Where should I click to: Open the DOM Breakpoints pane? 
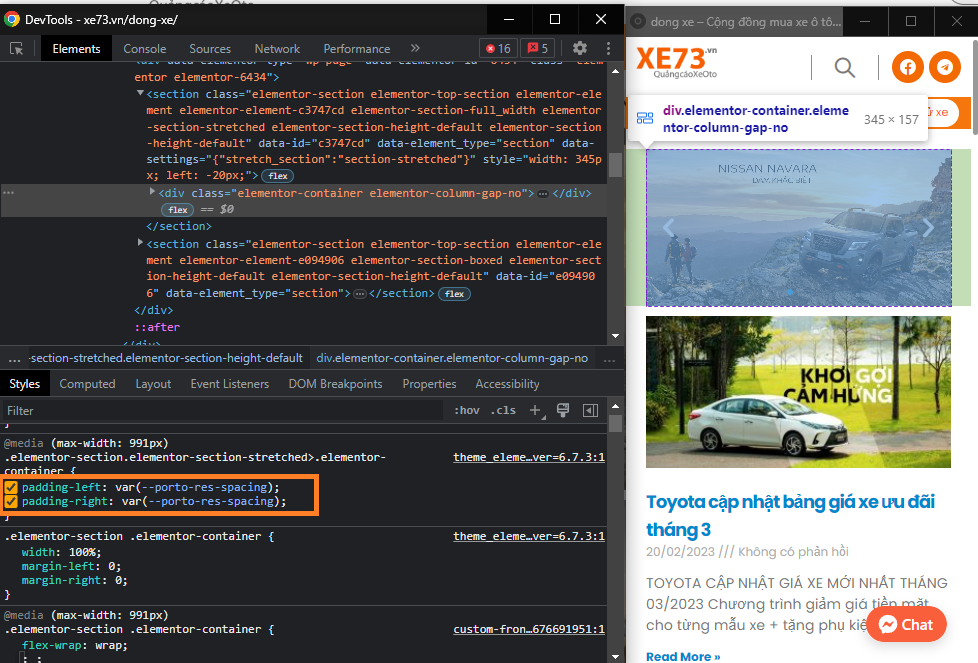(x=335, y=384)
